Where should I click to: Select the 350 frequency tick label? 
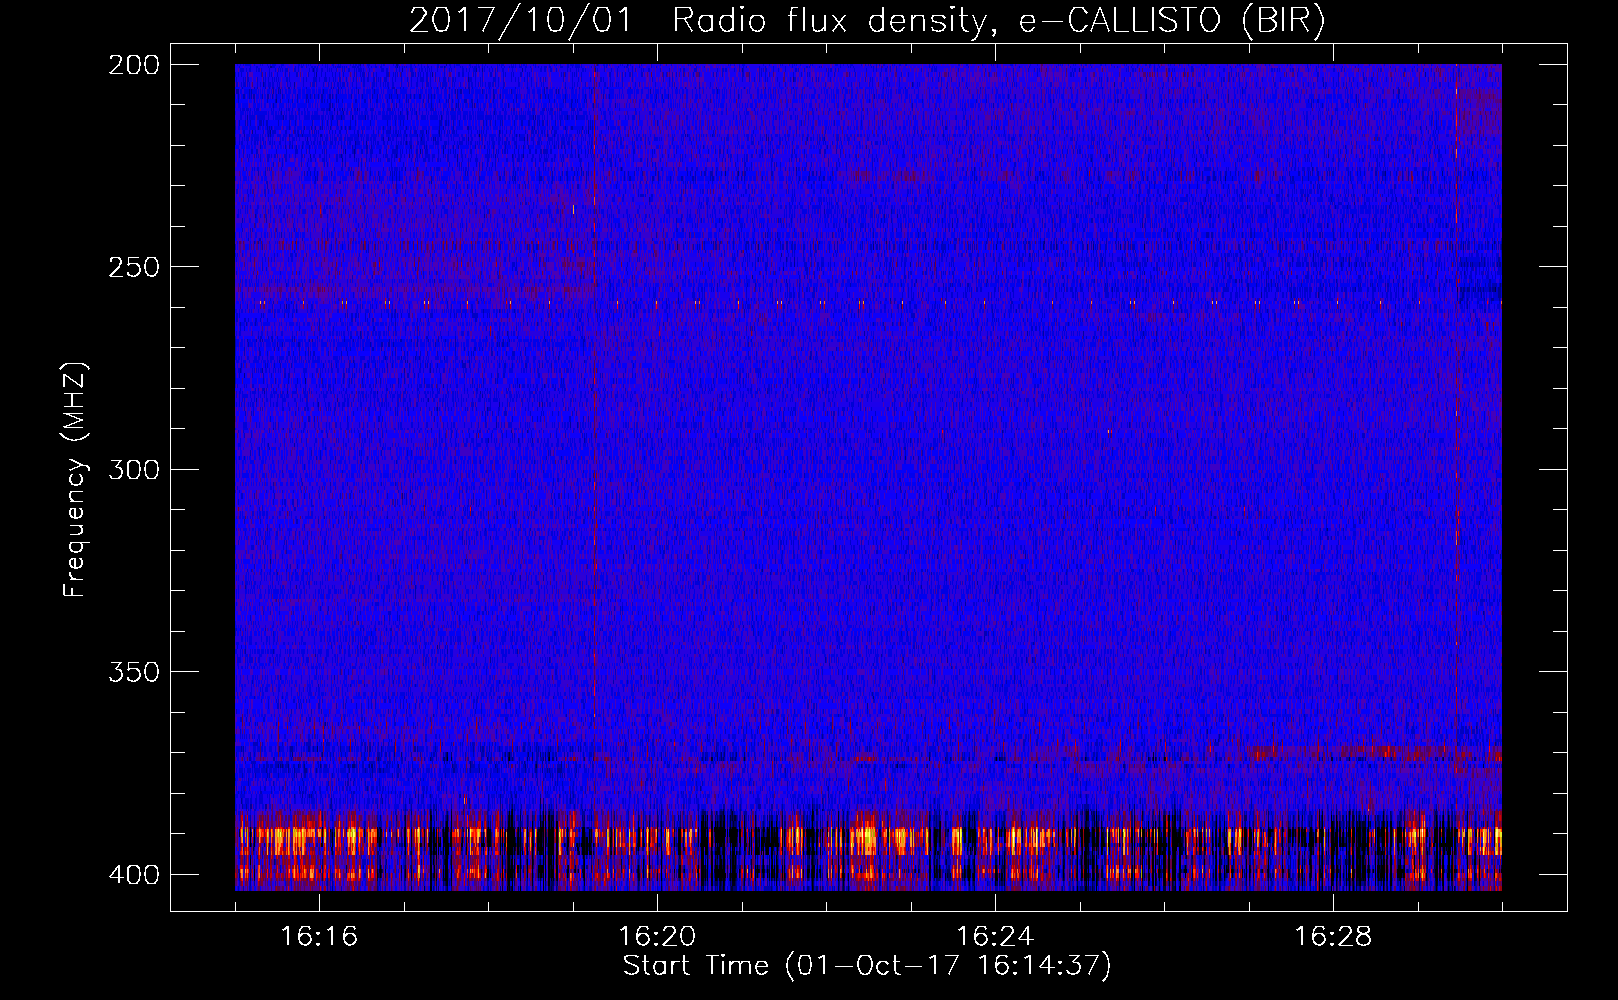click(x=133, y=672)
